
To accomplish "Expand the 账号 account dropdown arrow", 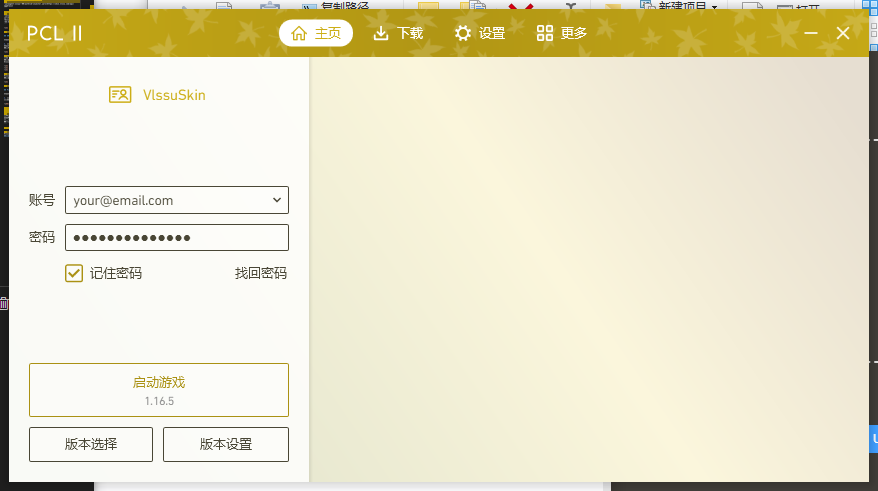I will [x=277, y=200].
